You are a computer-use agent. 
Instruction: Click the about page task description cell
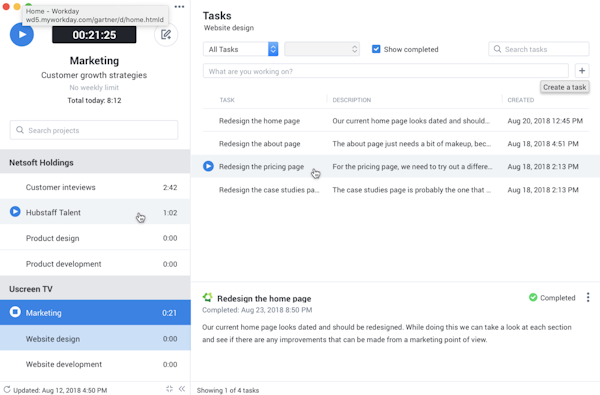click(411, 144)
